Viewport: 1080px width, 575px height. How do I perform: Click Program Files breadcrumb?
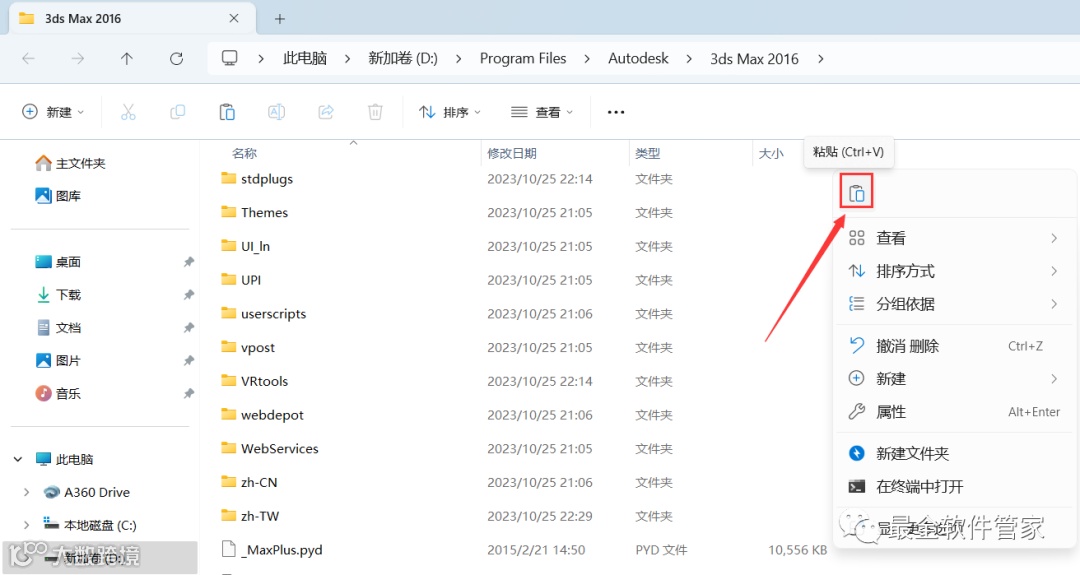pos(523,59)
